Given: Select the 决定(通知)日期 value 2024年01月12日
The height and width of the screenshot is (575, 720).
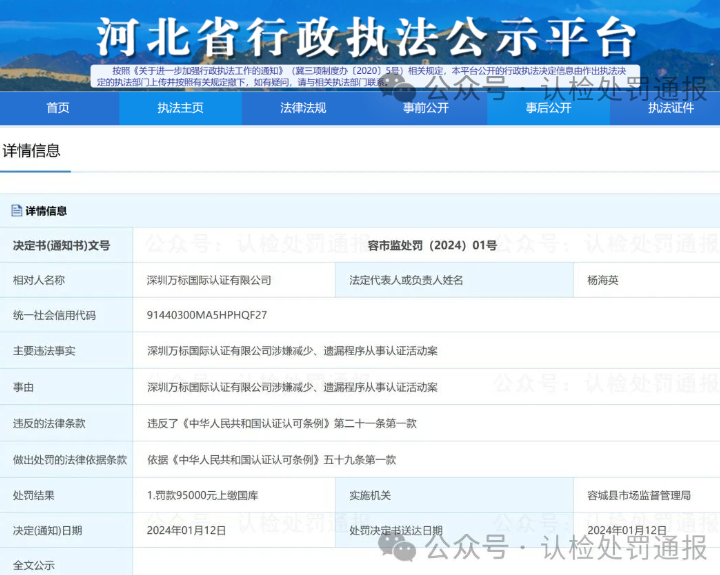Looking at the screenshot, I should pyautogui.click(x=186, y=530).
